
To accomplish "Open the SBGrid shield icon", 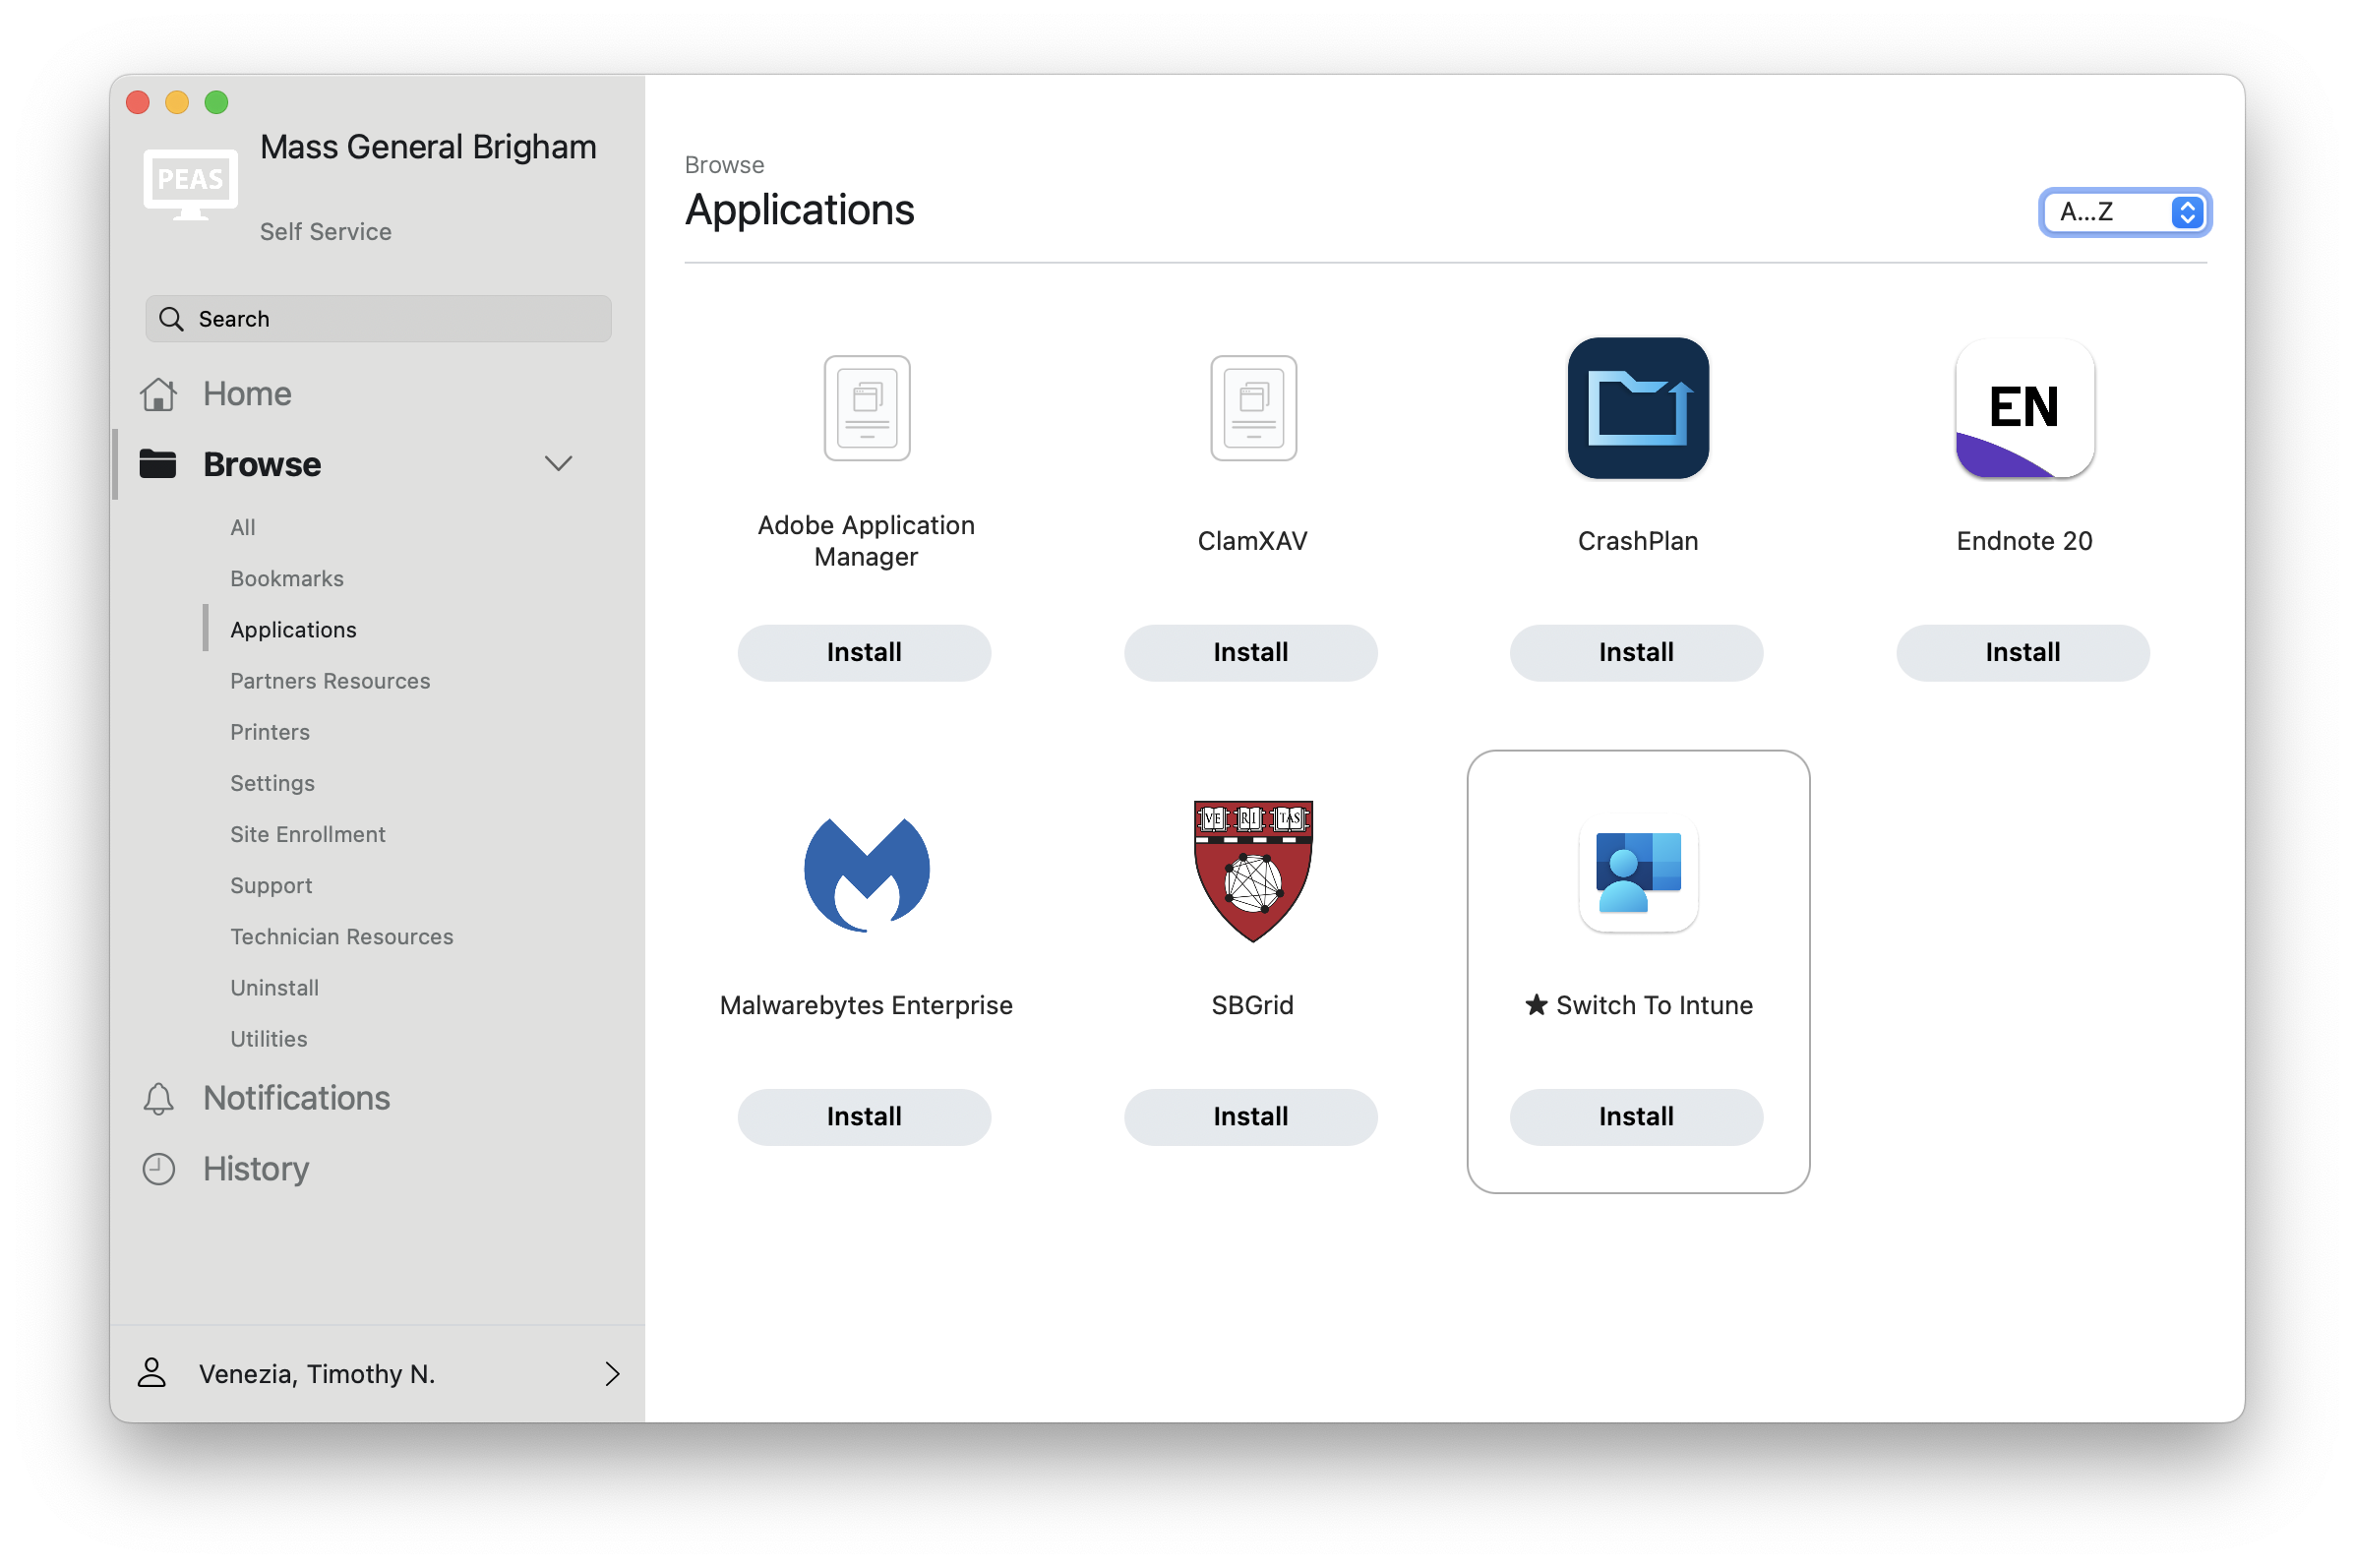I will [1252, 870].
